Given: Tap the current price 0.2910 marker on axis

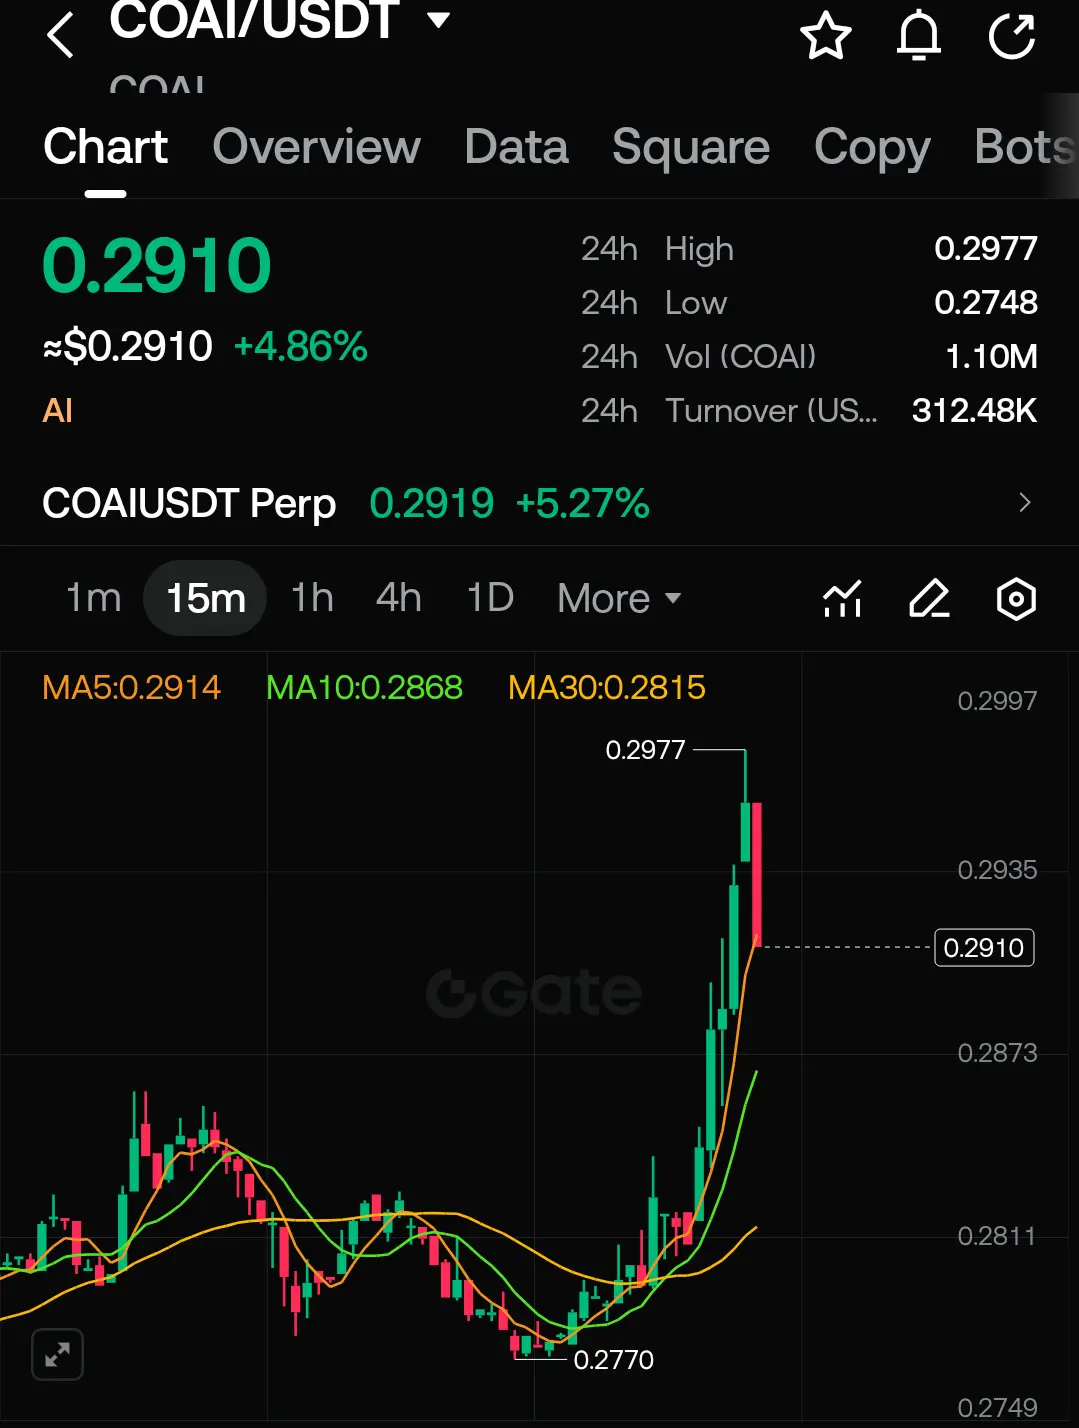Looking at the screenshot, I should 984,947.
